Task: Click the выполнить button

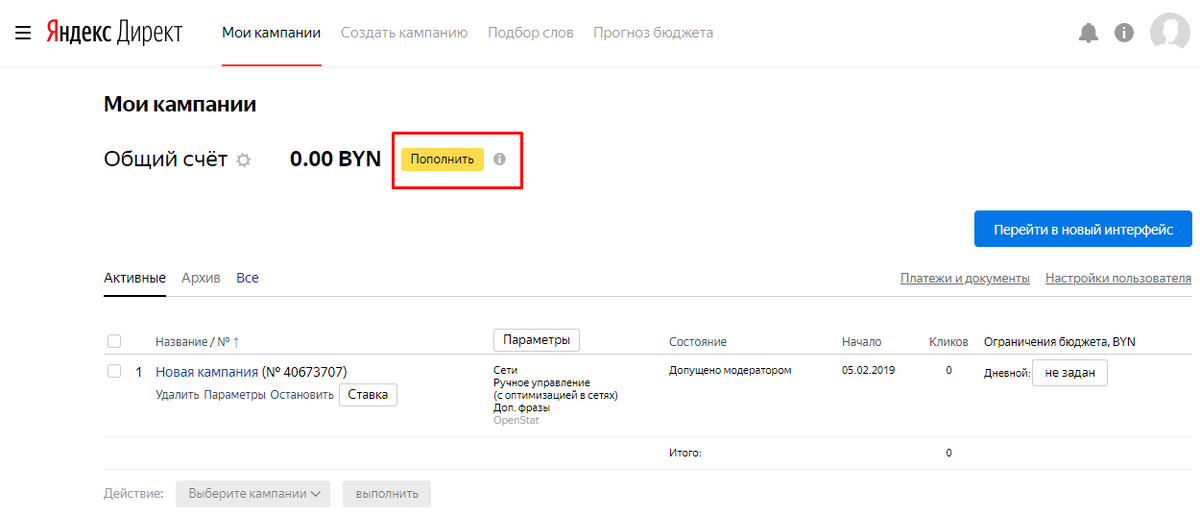Action: pos(386,493)
